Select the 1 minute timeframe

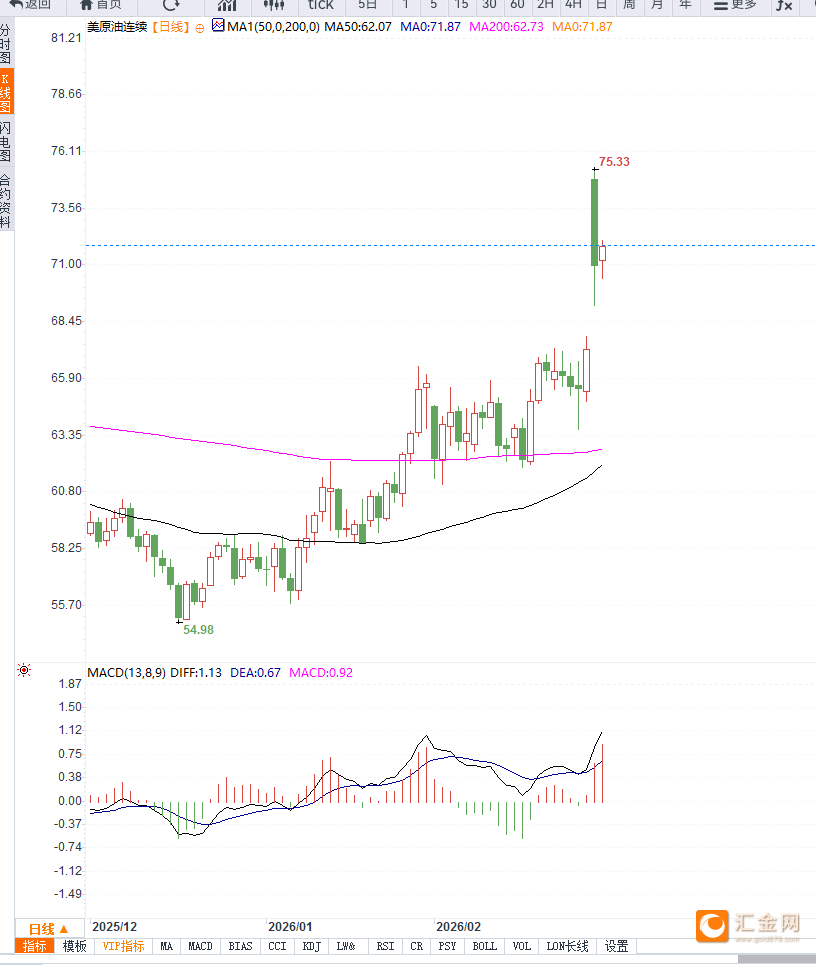tap(406, 5)
